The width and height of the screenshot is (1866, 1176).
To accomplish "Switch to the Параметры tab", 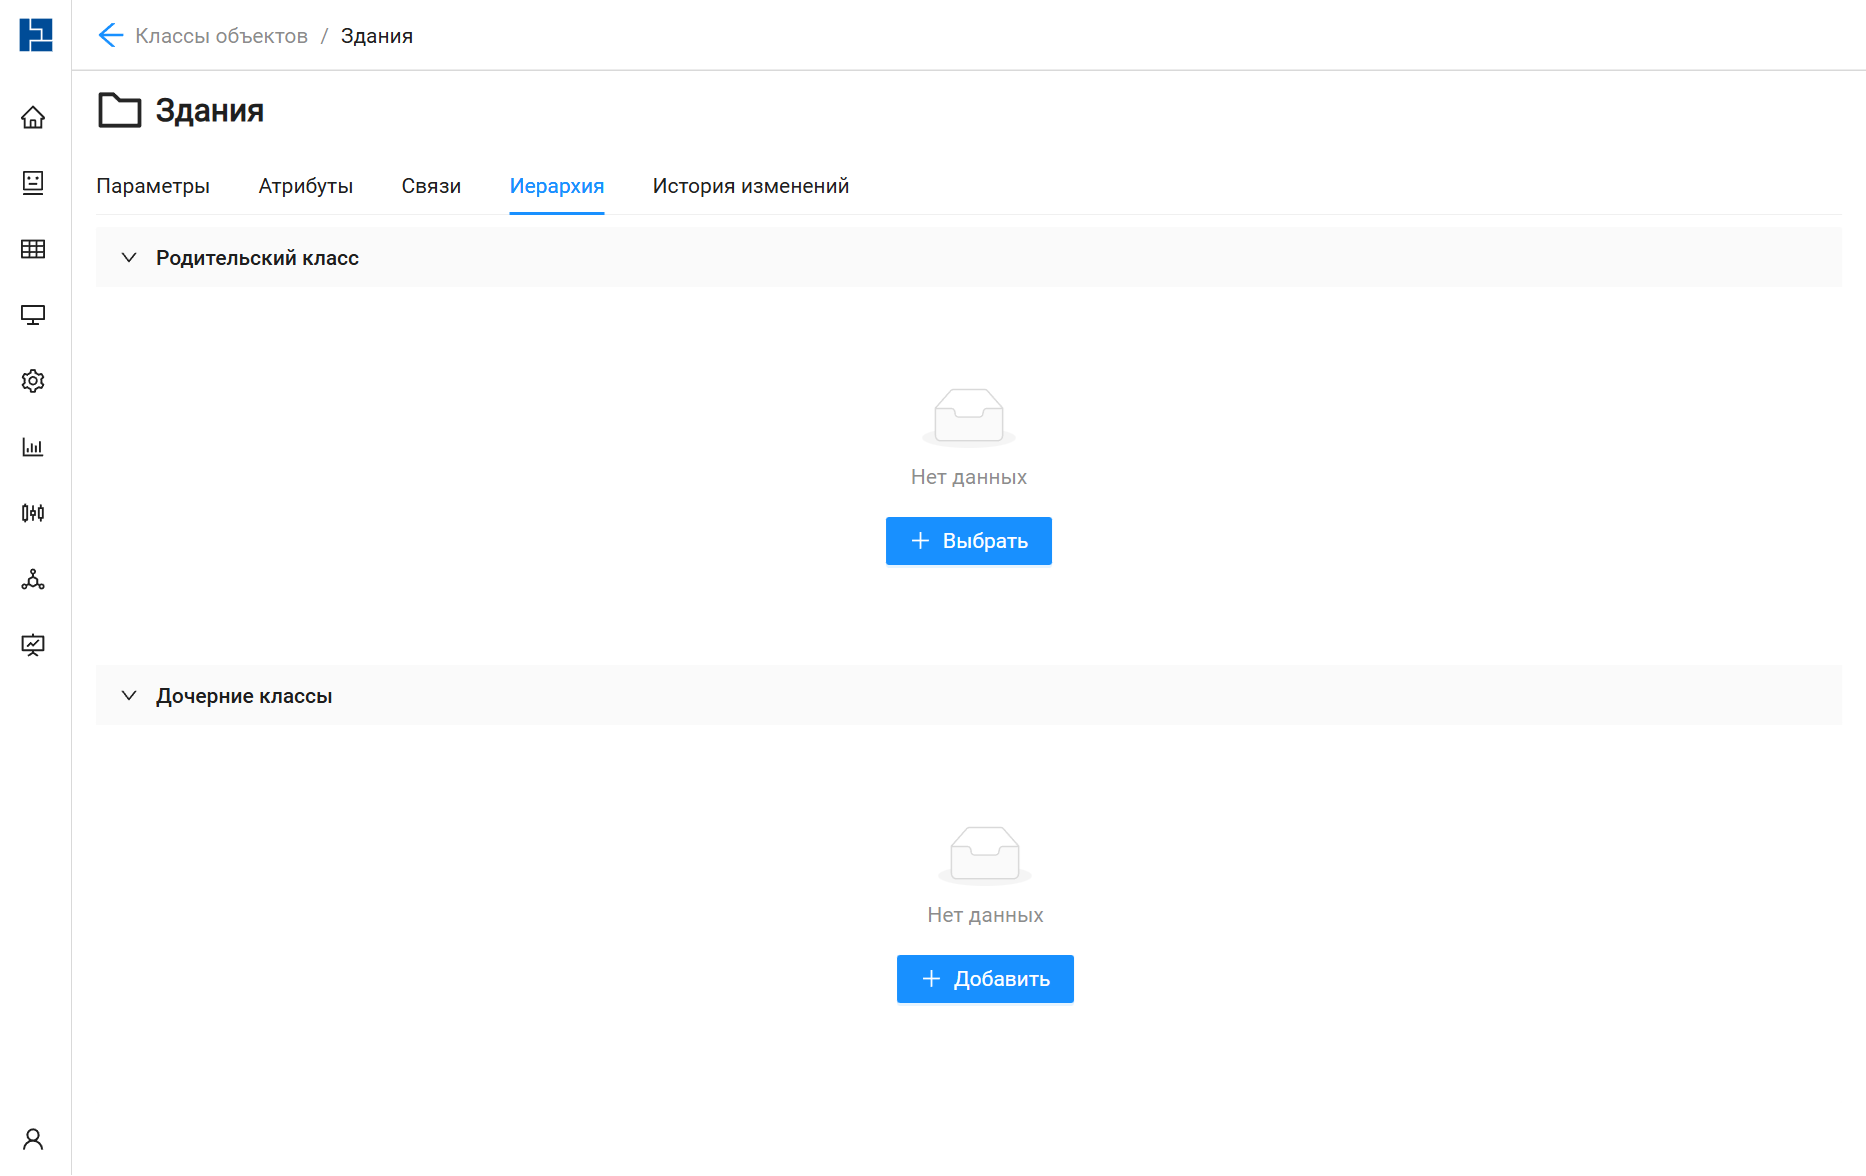I will (x=153, y=186).
